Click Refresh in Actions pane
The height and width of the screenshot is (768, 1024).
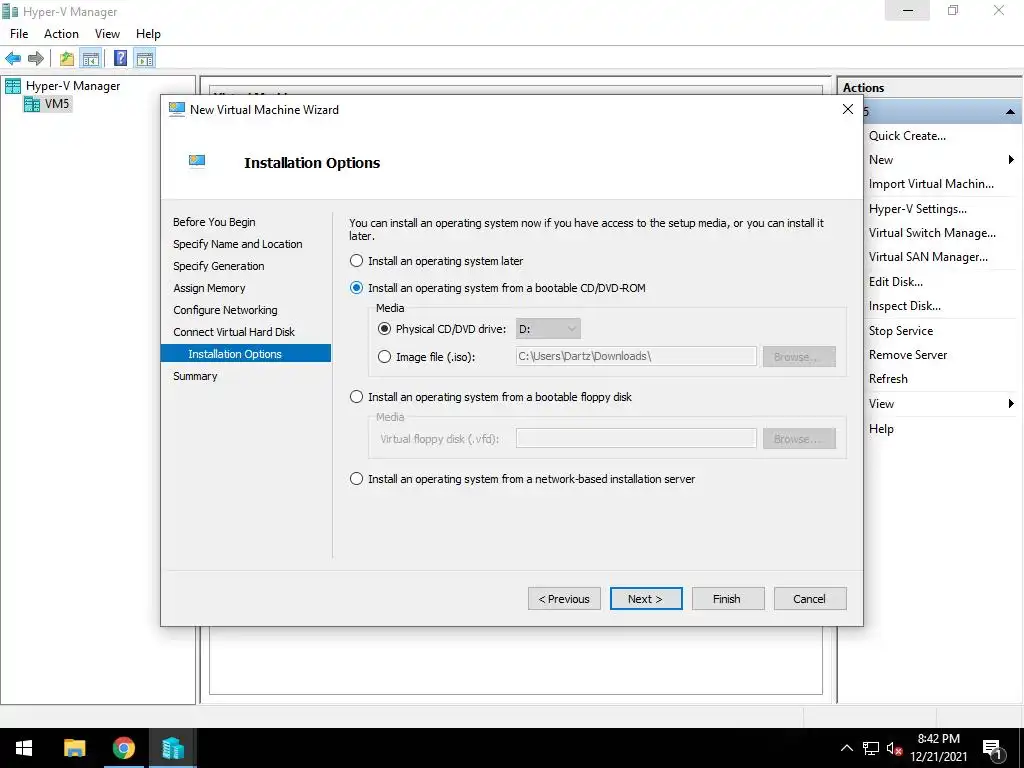coord(888,379)
